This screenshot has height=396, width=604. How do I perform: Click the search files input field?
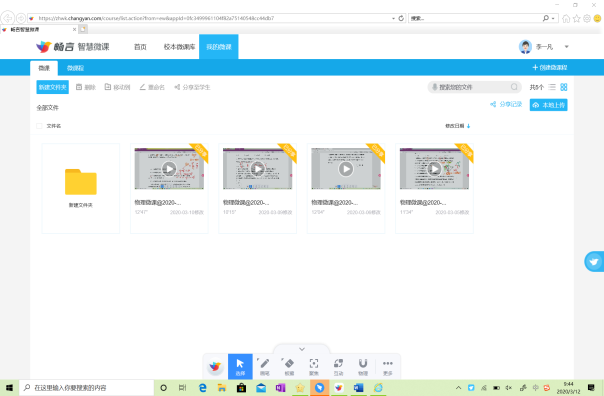pos(474,87)
